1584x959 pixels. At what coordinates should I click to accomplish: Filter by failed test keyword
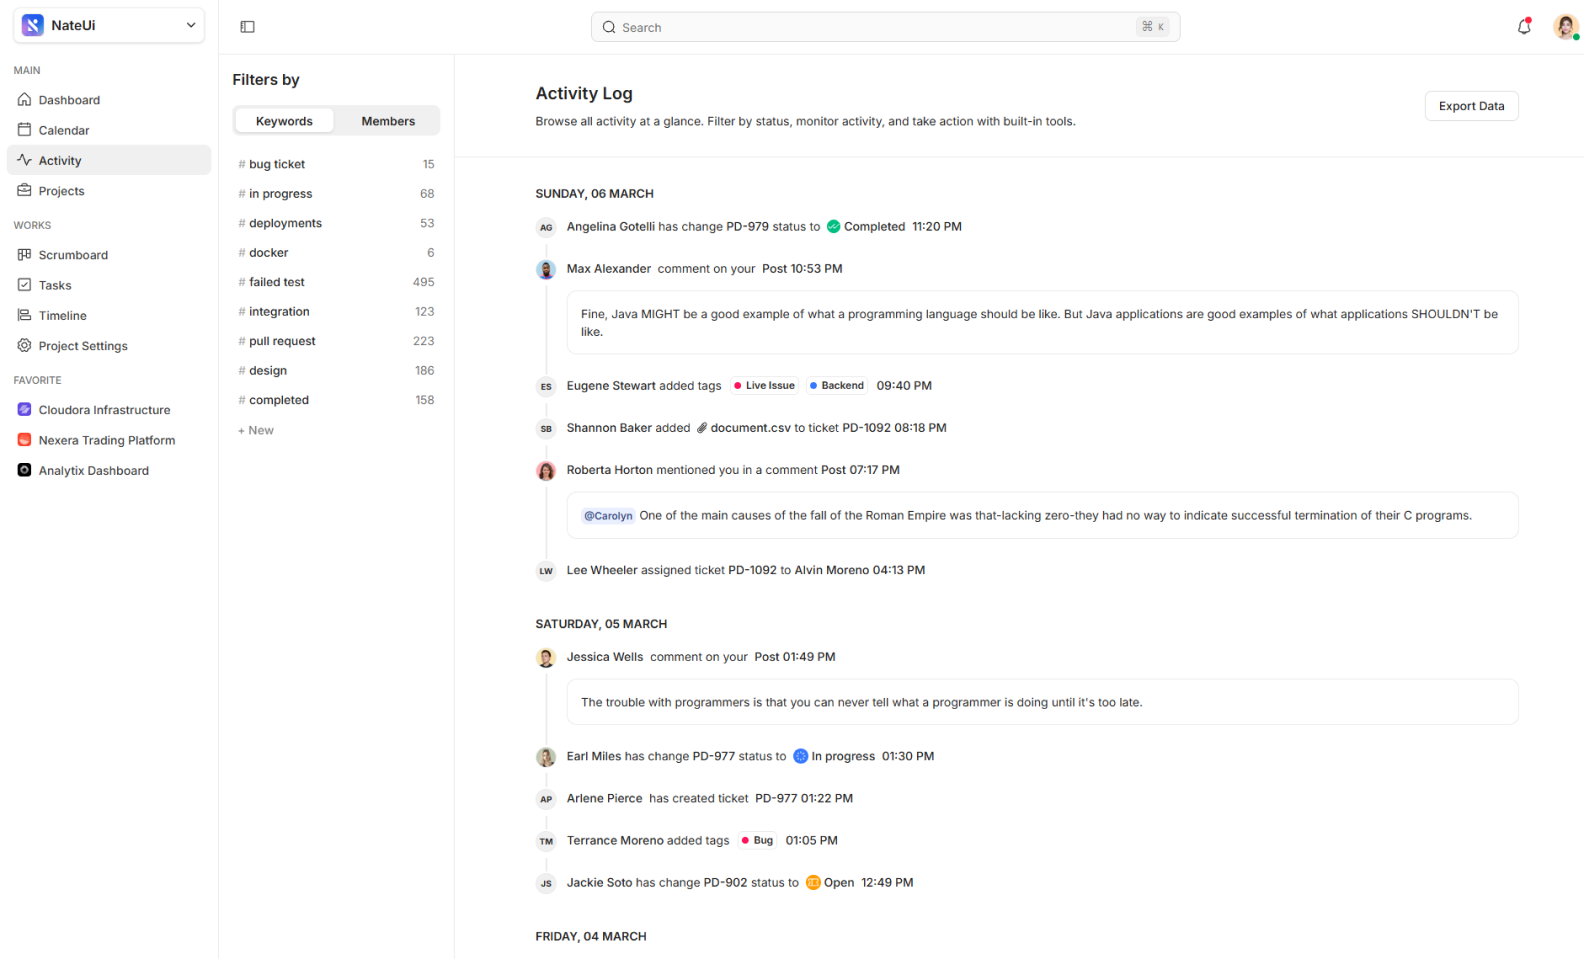pos(336,282)
